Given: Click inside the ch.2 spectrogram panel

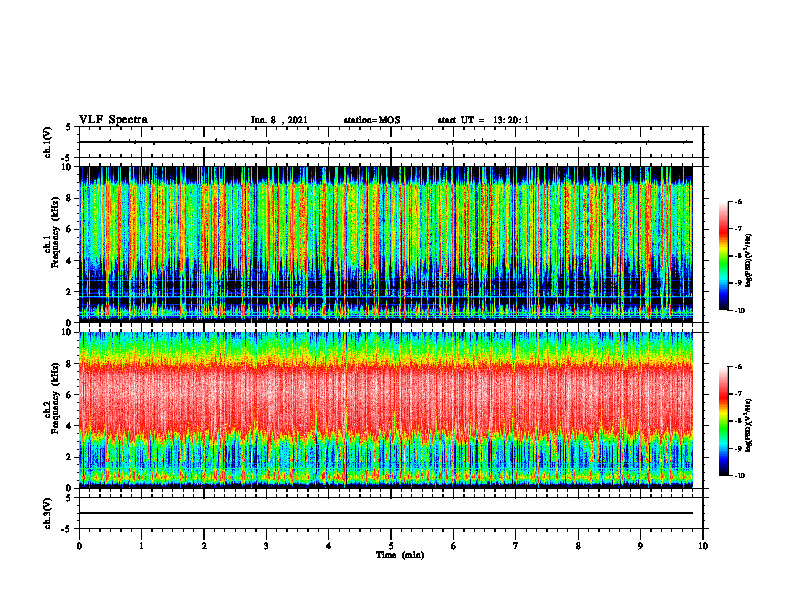Looking at the screenshot, I should 386,410.
